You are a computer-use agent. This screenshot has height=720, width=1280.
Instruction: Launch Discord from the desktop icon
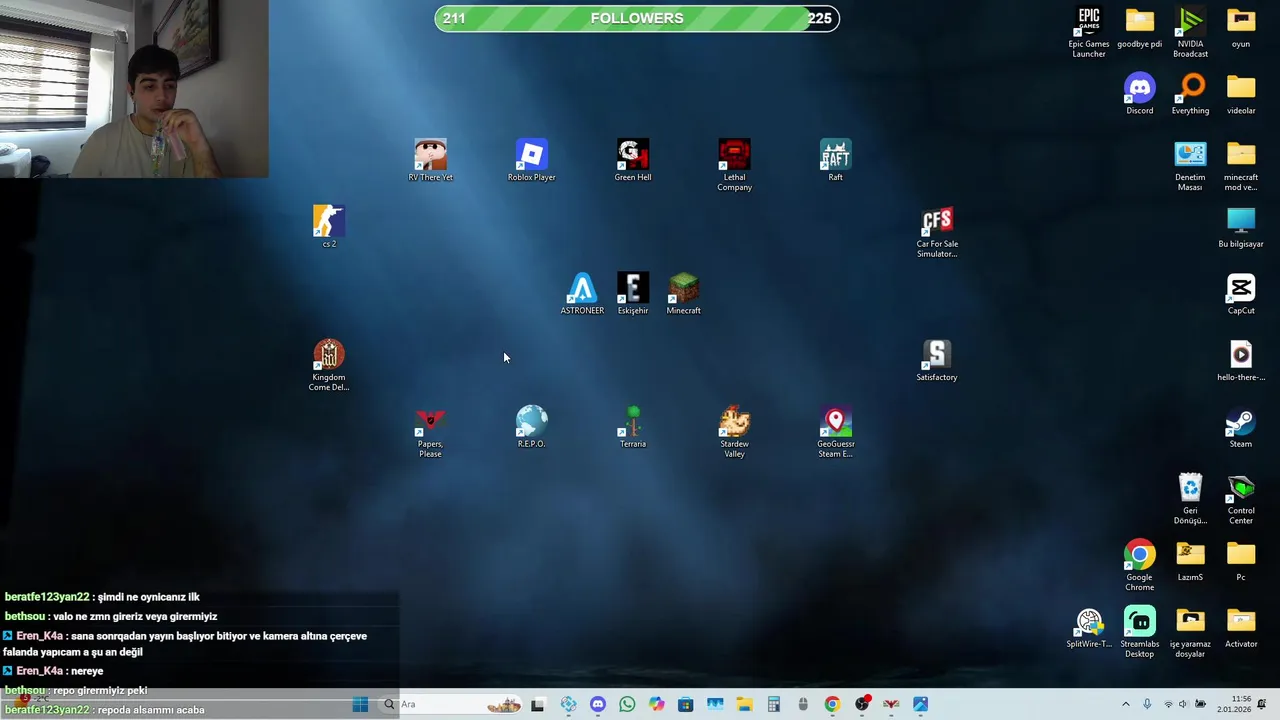tap(1140, 94)
